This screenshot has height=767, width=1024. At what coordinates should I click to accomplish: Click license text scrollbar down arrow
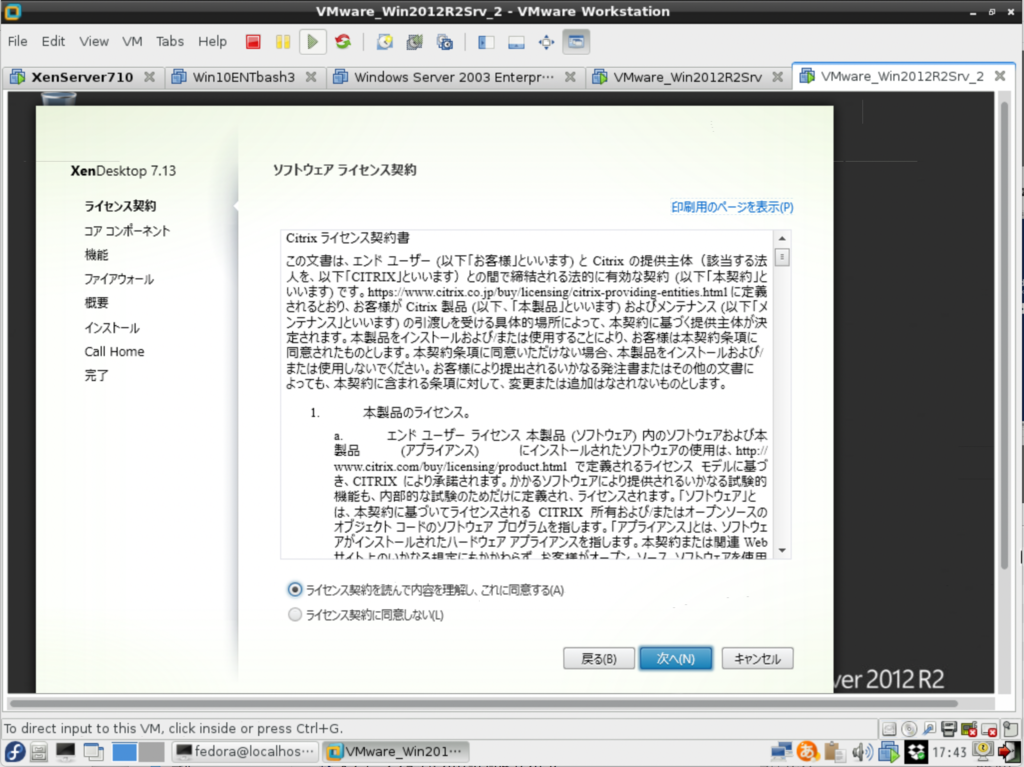[782, 551]
